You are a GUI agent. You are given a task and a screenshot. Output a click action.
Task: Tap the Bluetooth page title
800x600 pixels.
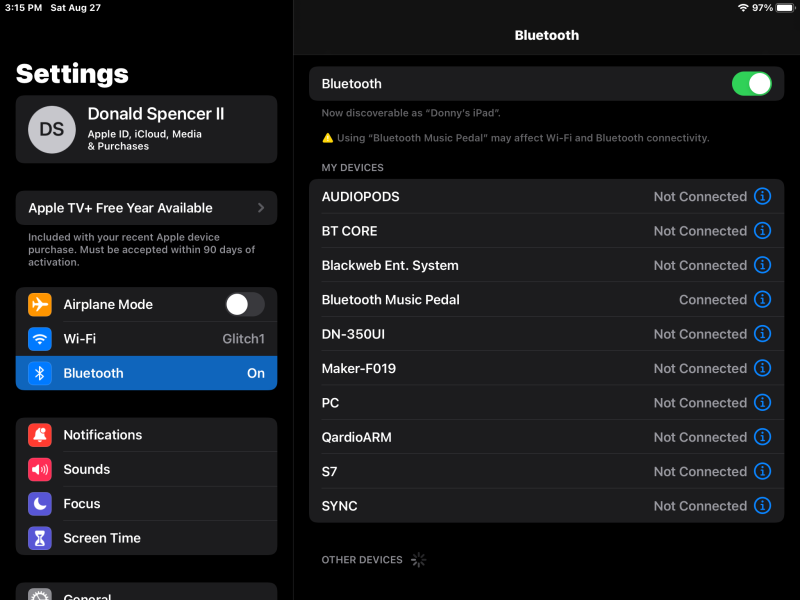click(546, 35)
